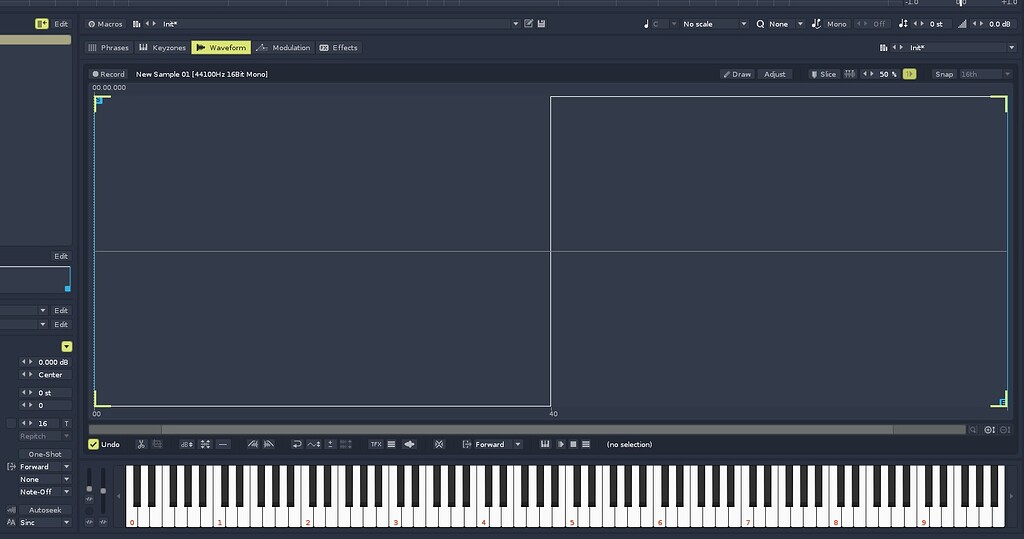Click the maximize/normalize volume icon
This screenshot has width=1024, height=539.
tap(205, 444)
